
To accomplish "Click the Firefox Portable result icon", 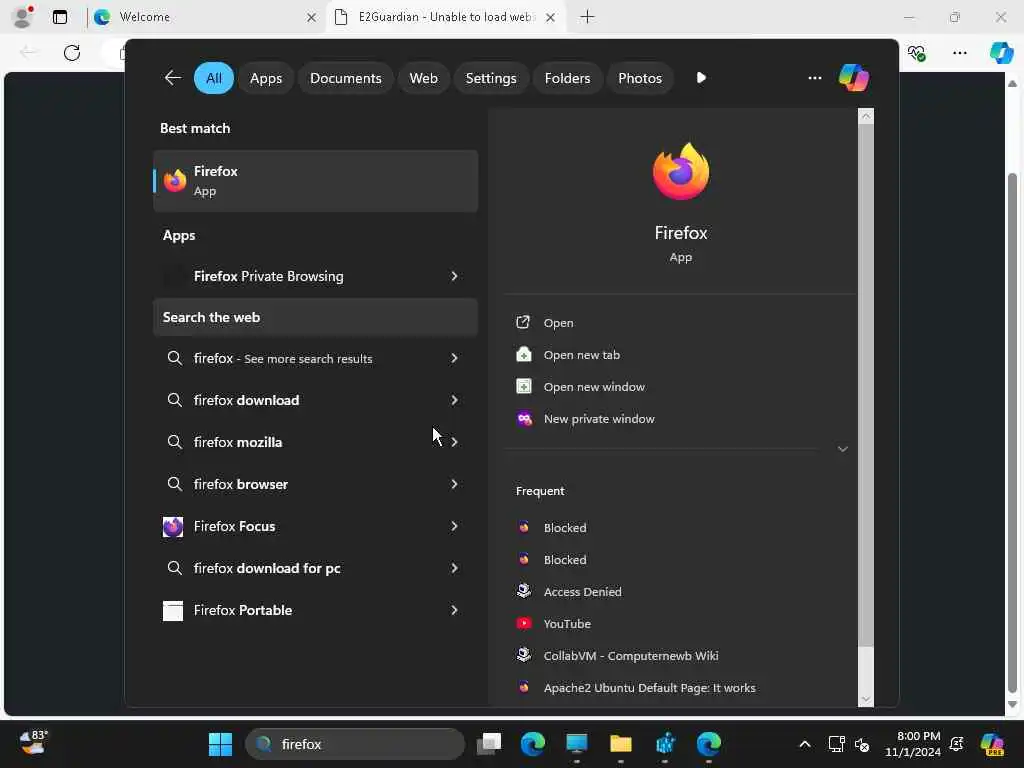I will 173,611.
